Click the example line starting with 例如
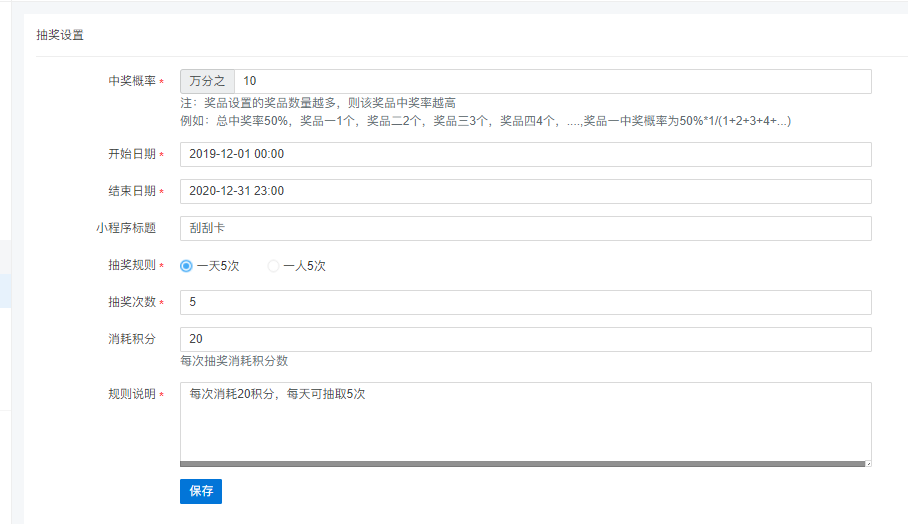Screen dimensions: 908x524 pyautogui.click(x=485, y=121)
